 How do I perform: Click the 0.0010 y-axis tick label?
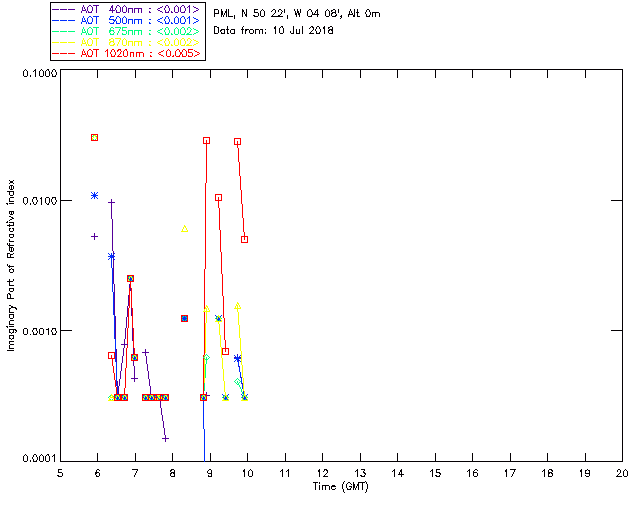(40, 331)
